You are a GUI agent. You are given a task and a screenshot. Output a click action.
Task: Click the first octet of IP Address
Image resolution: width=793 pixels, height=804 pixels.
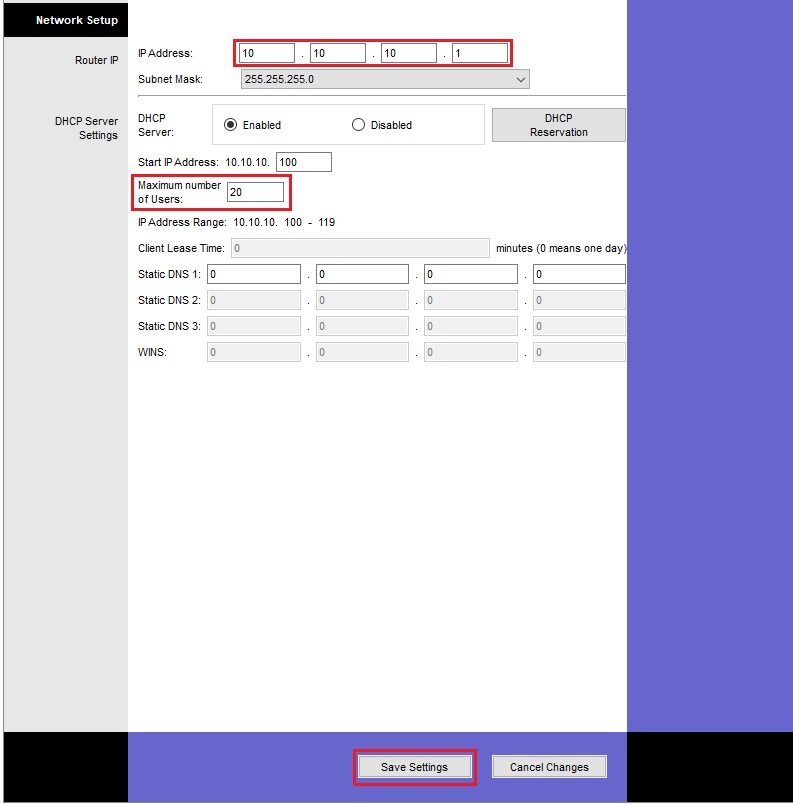coord(267,53)
